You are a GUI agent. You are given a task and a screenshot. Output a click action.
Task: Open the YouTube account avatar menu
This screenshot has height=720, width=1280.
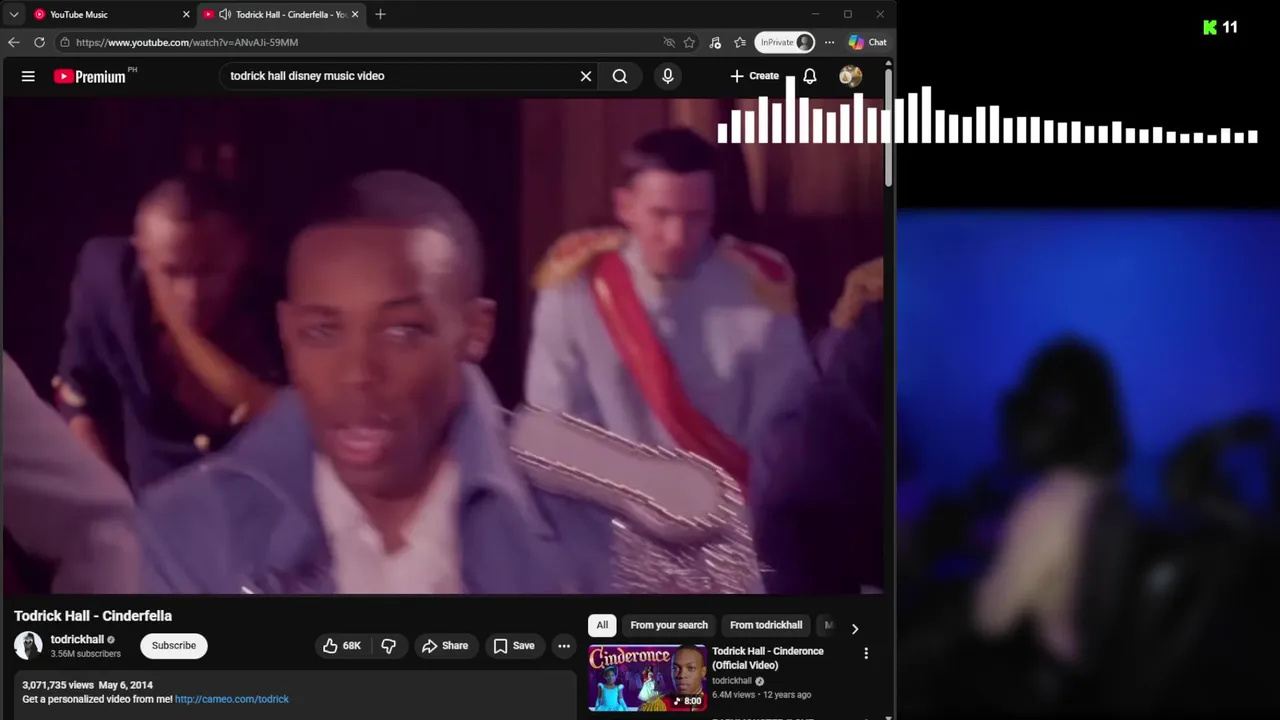point(851,76)
